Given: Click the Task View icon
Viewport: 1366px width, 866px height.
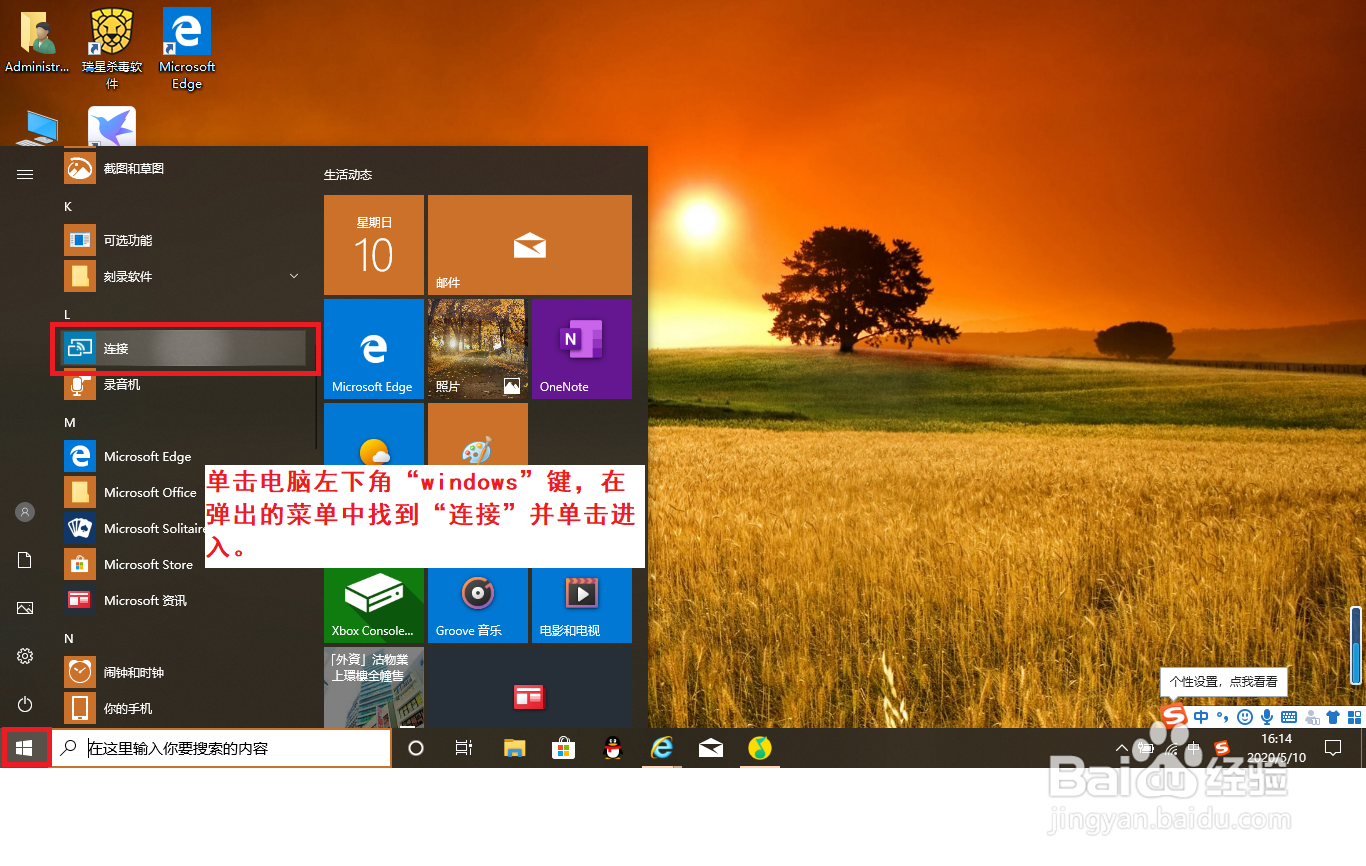Looking at the screenshot, I should [x=463, y=748].
